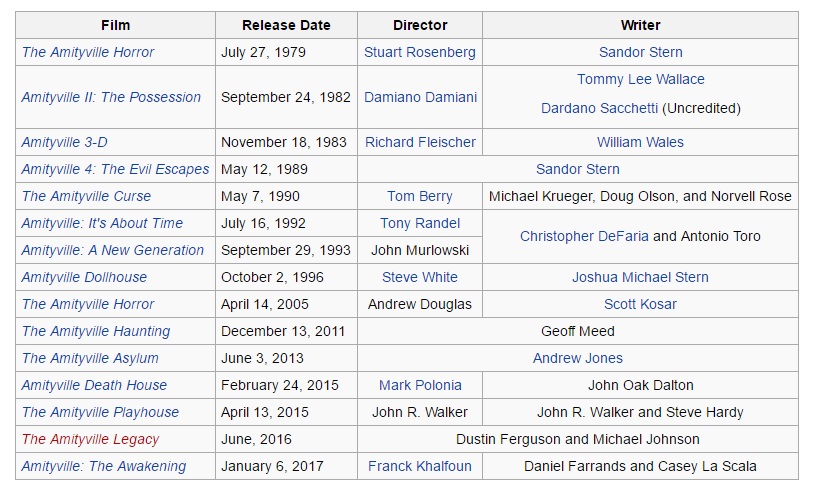Follow the Steve White director link
Screen dimensions: 814x490
[x=420, y=277]
